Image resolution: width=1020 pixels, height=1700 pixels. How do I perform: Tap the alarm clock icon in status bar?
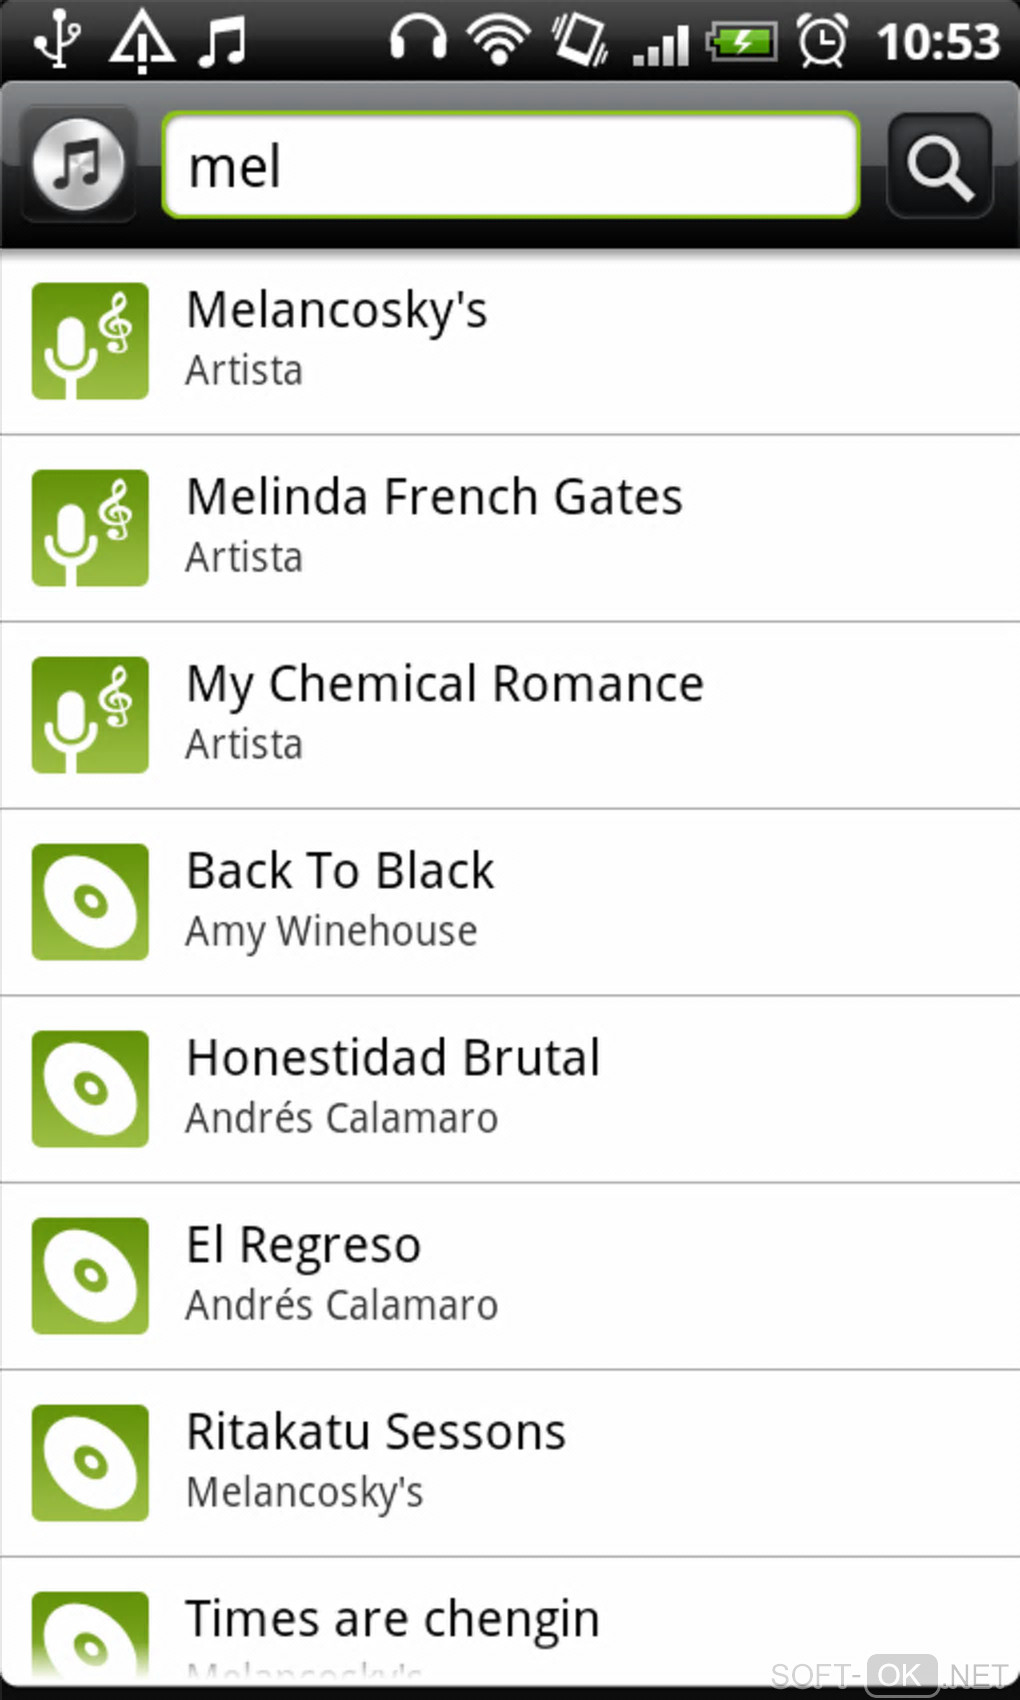coord(822,42)
